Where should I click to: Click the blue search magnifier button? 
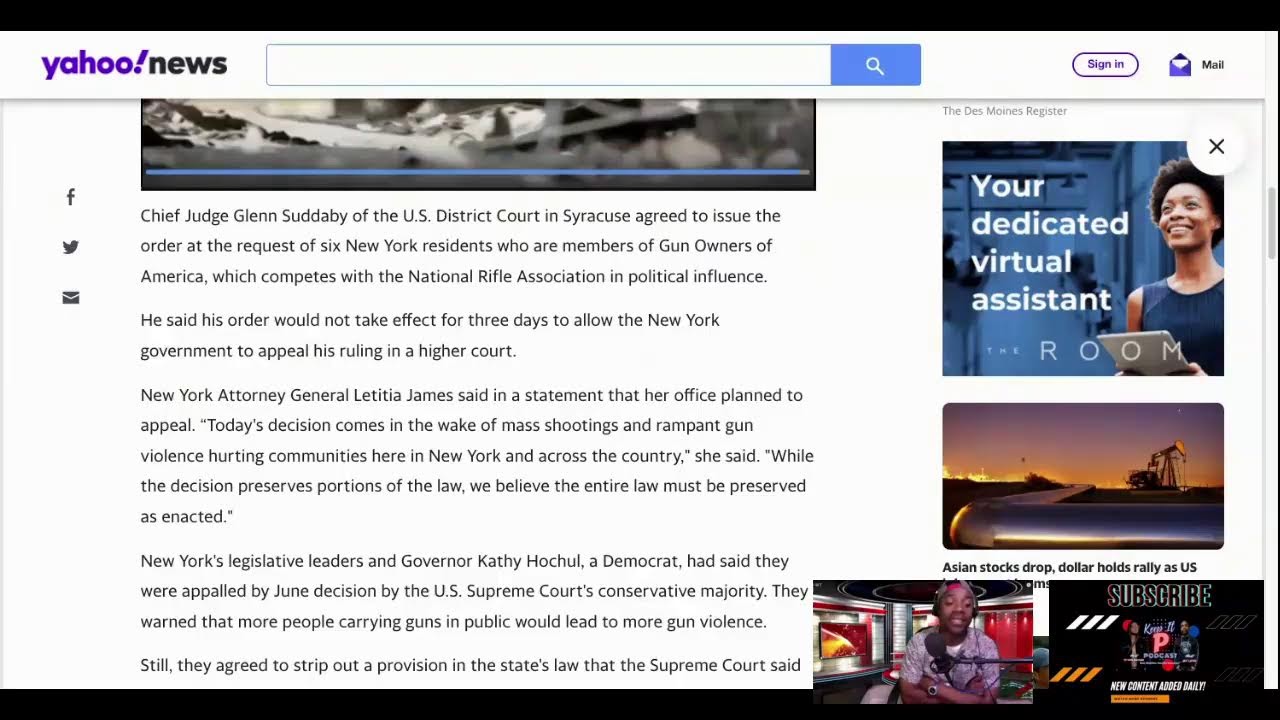click(x=875, y=65)
